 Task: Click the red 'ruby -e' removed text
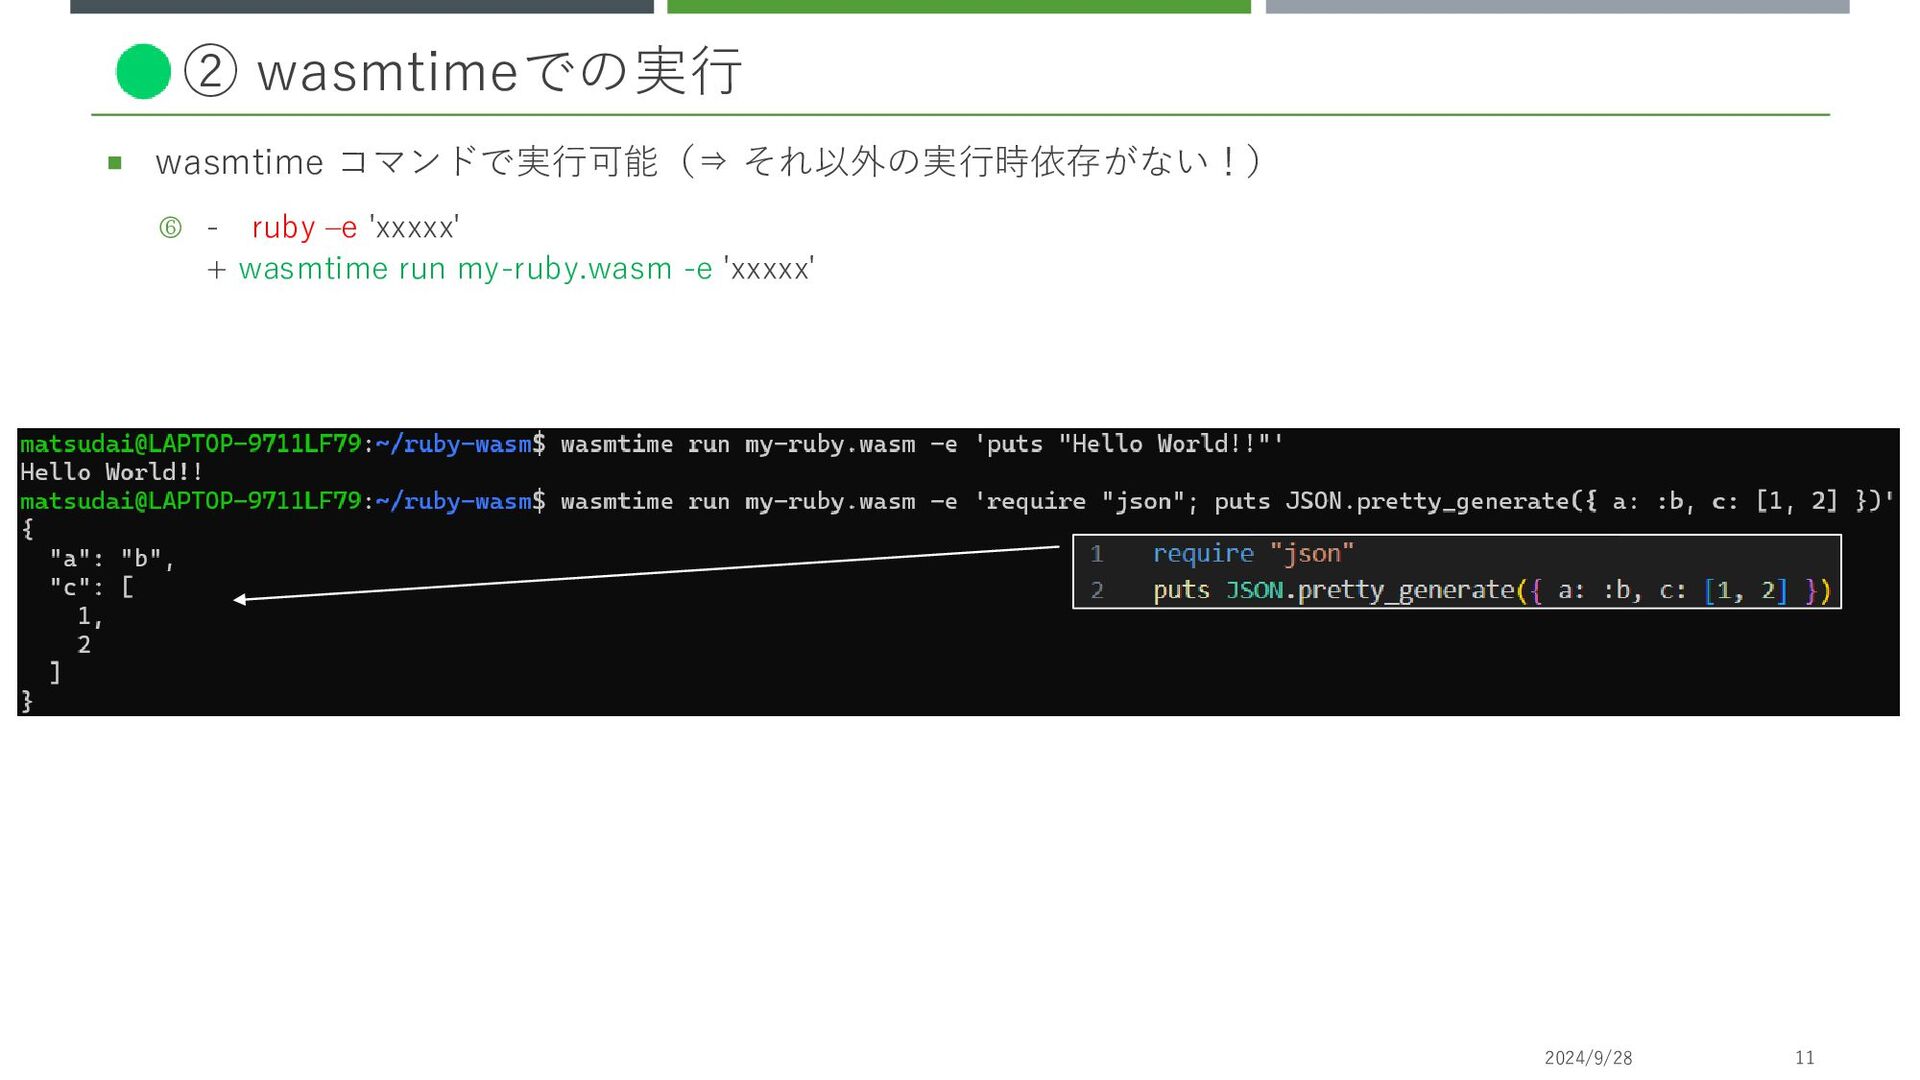click(x=303, y=228)
